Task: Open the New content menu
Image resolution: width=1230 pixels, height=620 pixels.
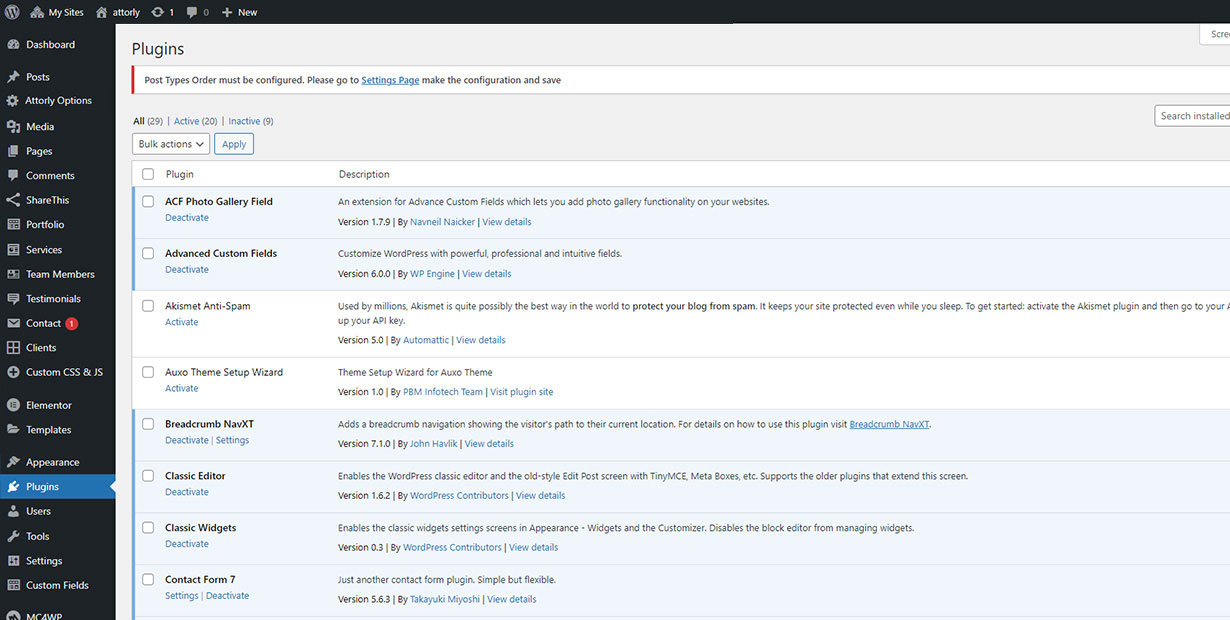Action: 239,12
